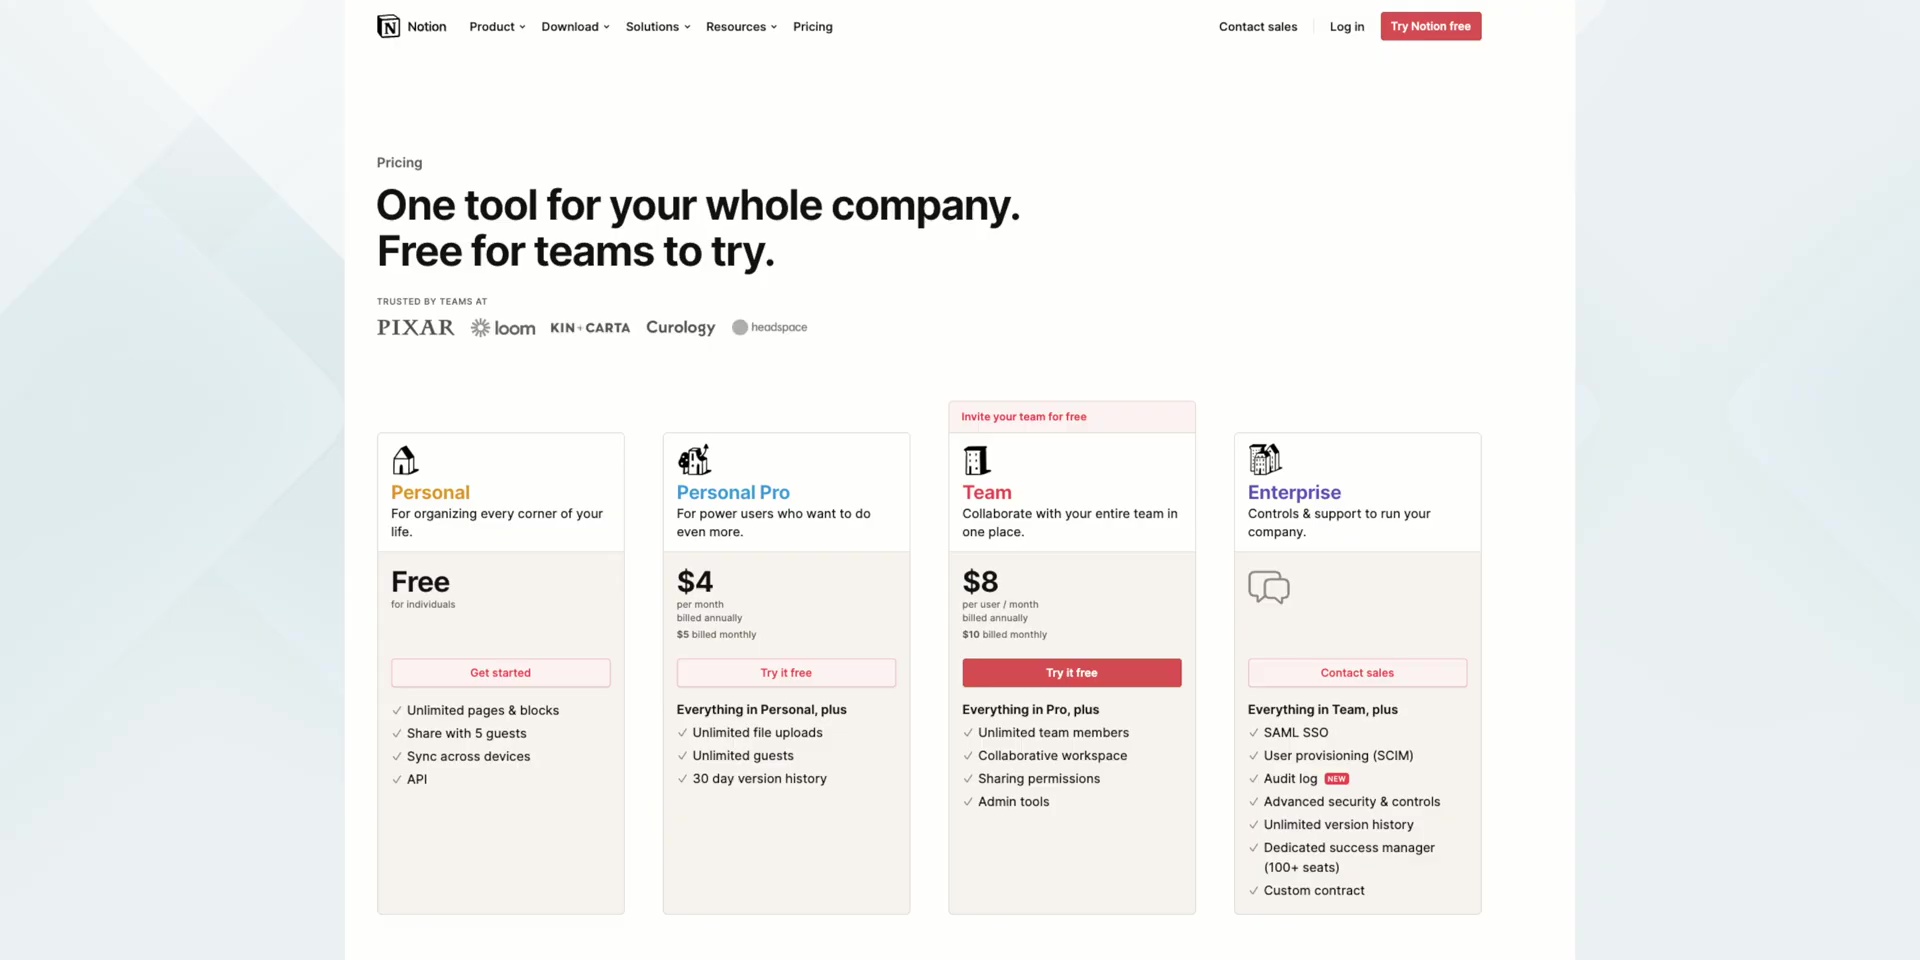Click Contact sales on Enterprise plan
The height and width of the screenshot is (960, 1920).
[x=1357, y=673]
